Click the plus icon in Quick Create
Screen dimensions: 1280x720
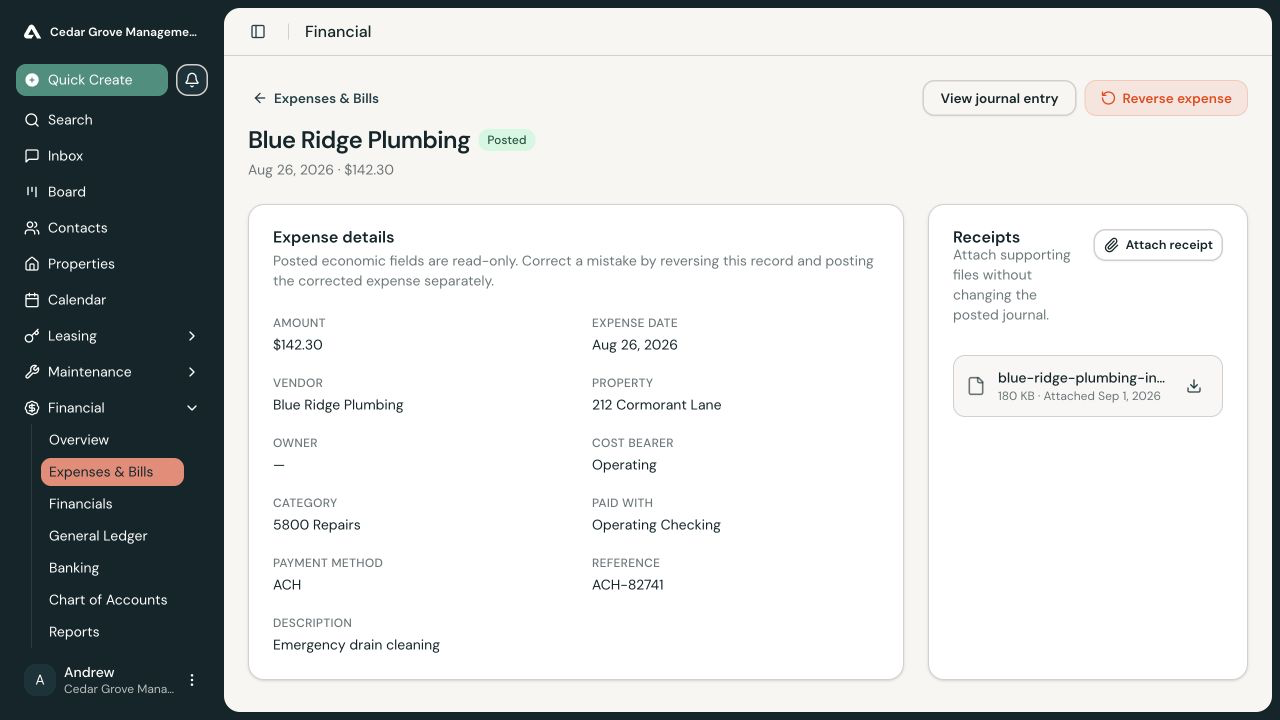click(x=32, y=80)
